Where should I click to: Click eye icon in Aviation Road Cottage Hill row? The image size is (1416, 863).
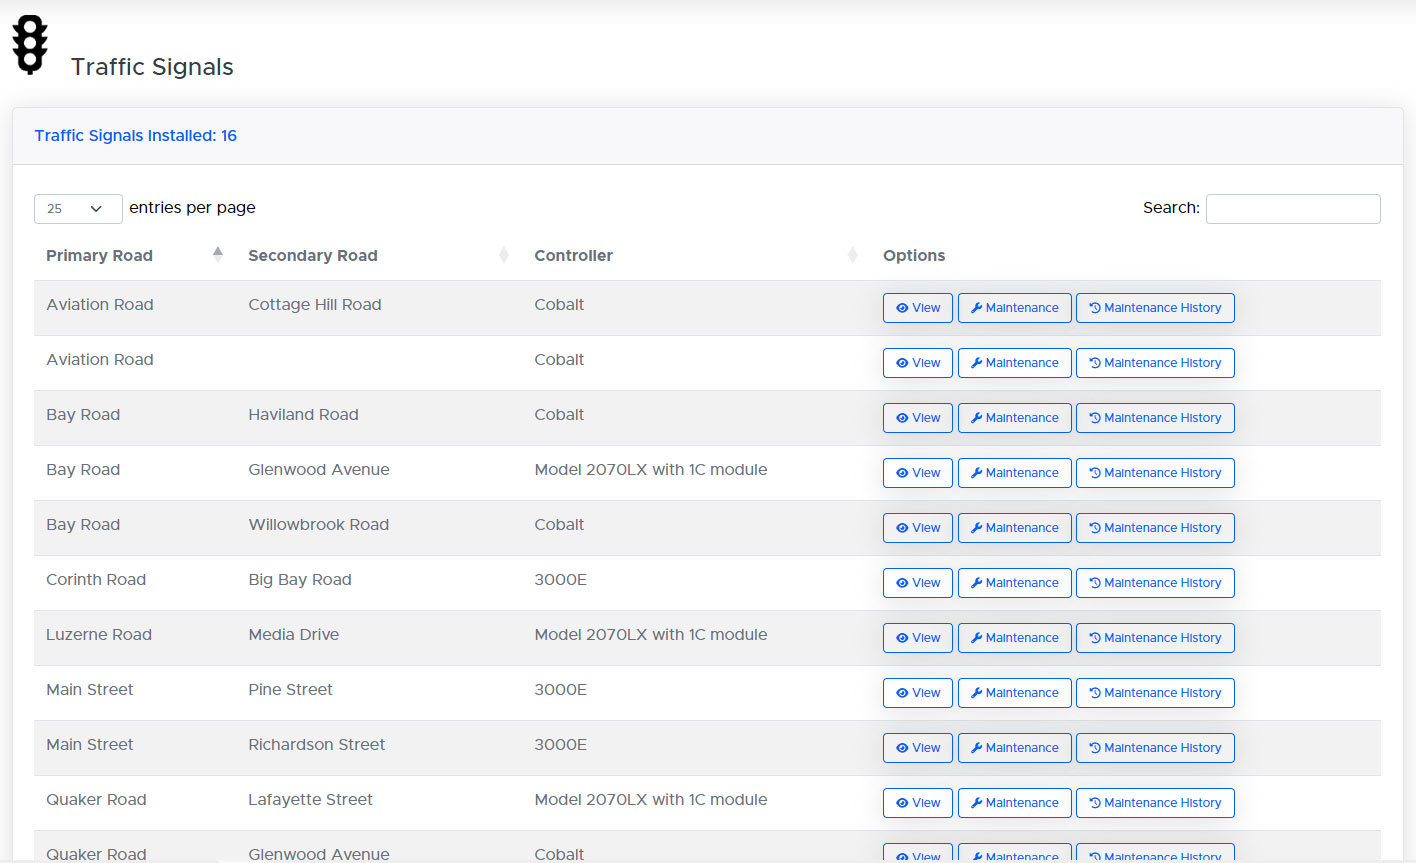coord(902,308)
